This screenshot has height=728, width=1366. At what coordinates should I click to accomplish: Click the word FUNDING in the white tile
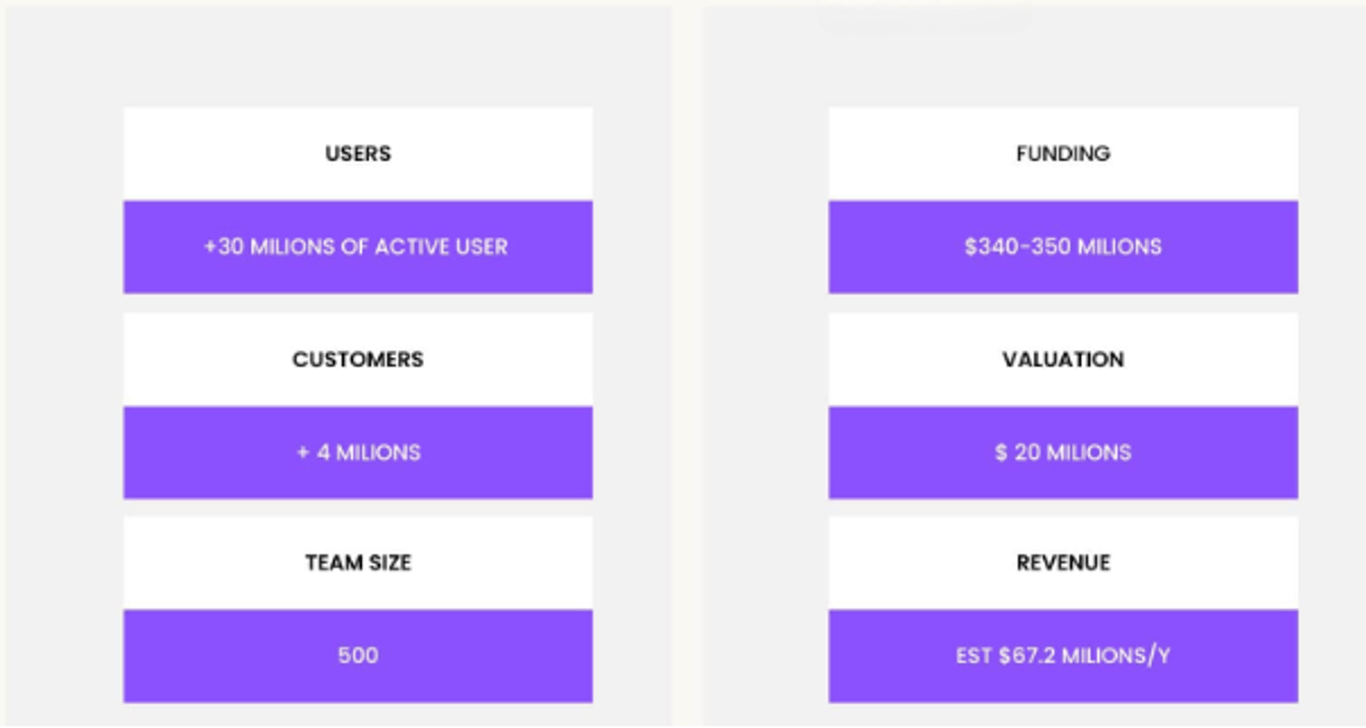(x=1062, y=153)
